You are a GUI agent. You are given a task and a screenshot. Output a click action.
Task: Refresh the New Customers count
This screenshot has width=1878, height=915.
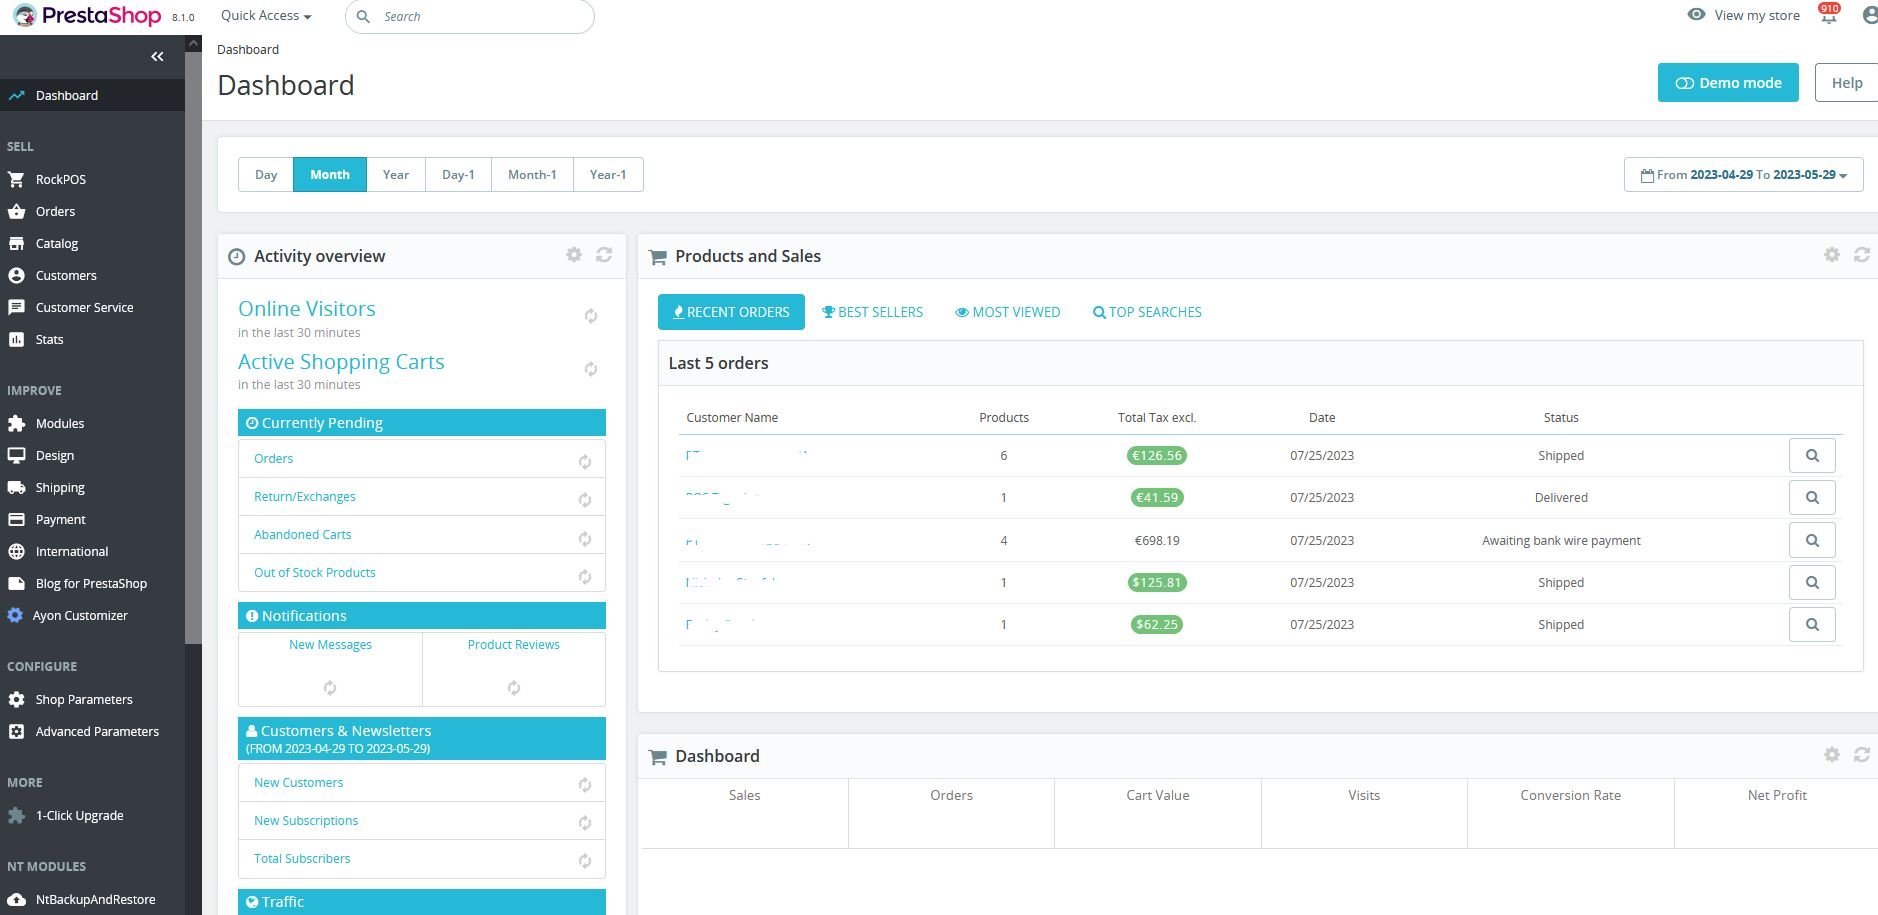pos(585,785)
